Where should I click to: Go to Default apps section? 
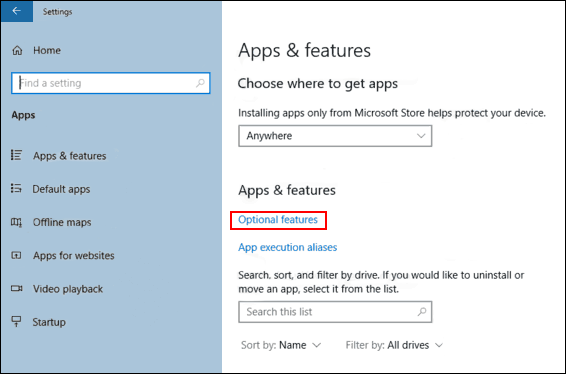(61, 189)
